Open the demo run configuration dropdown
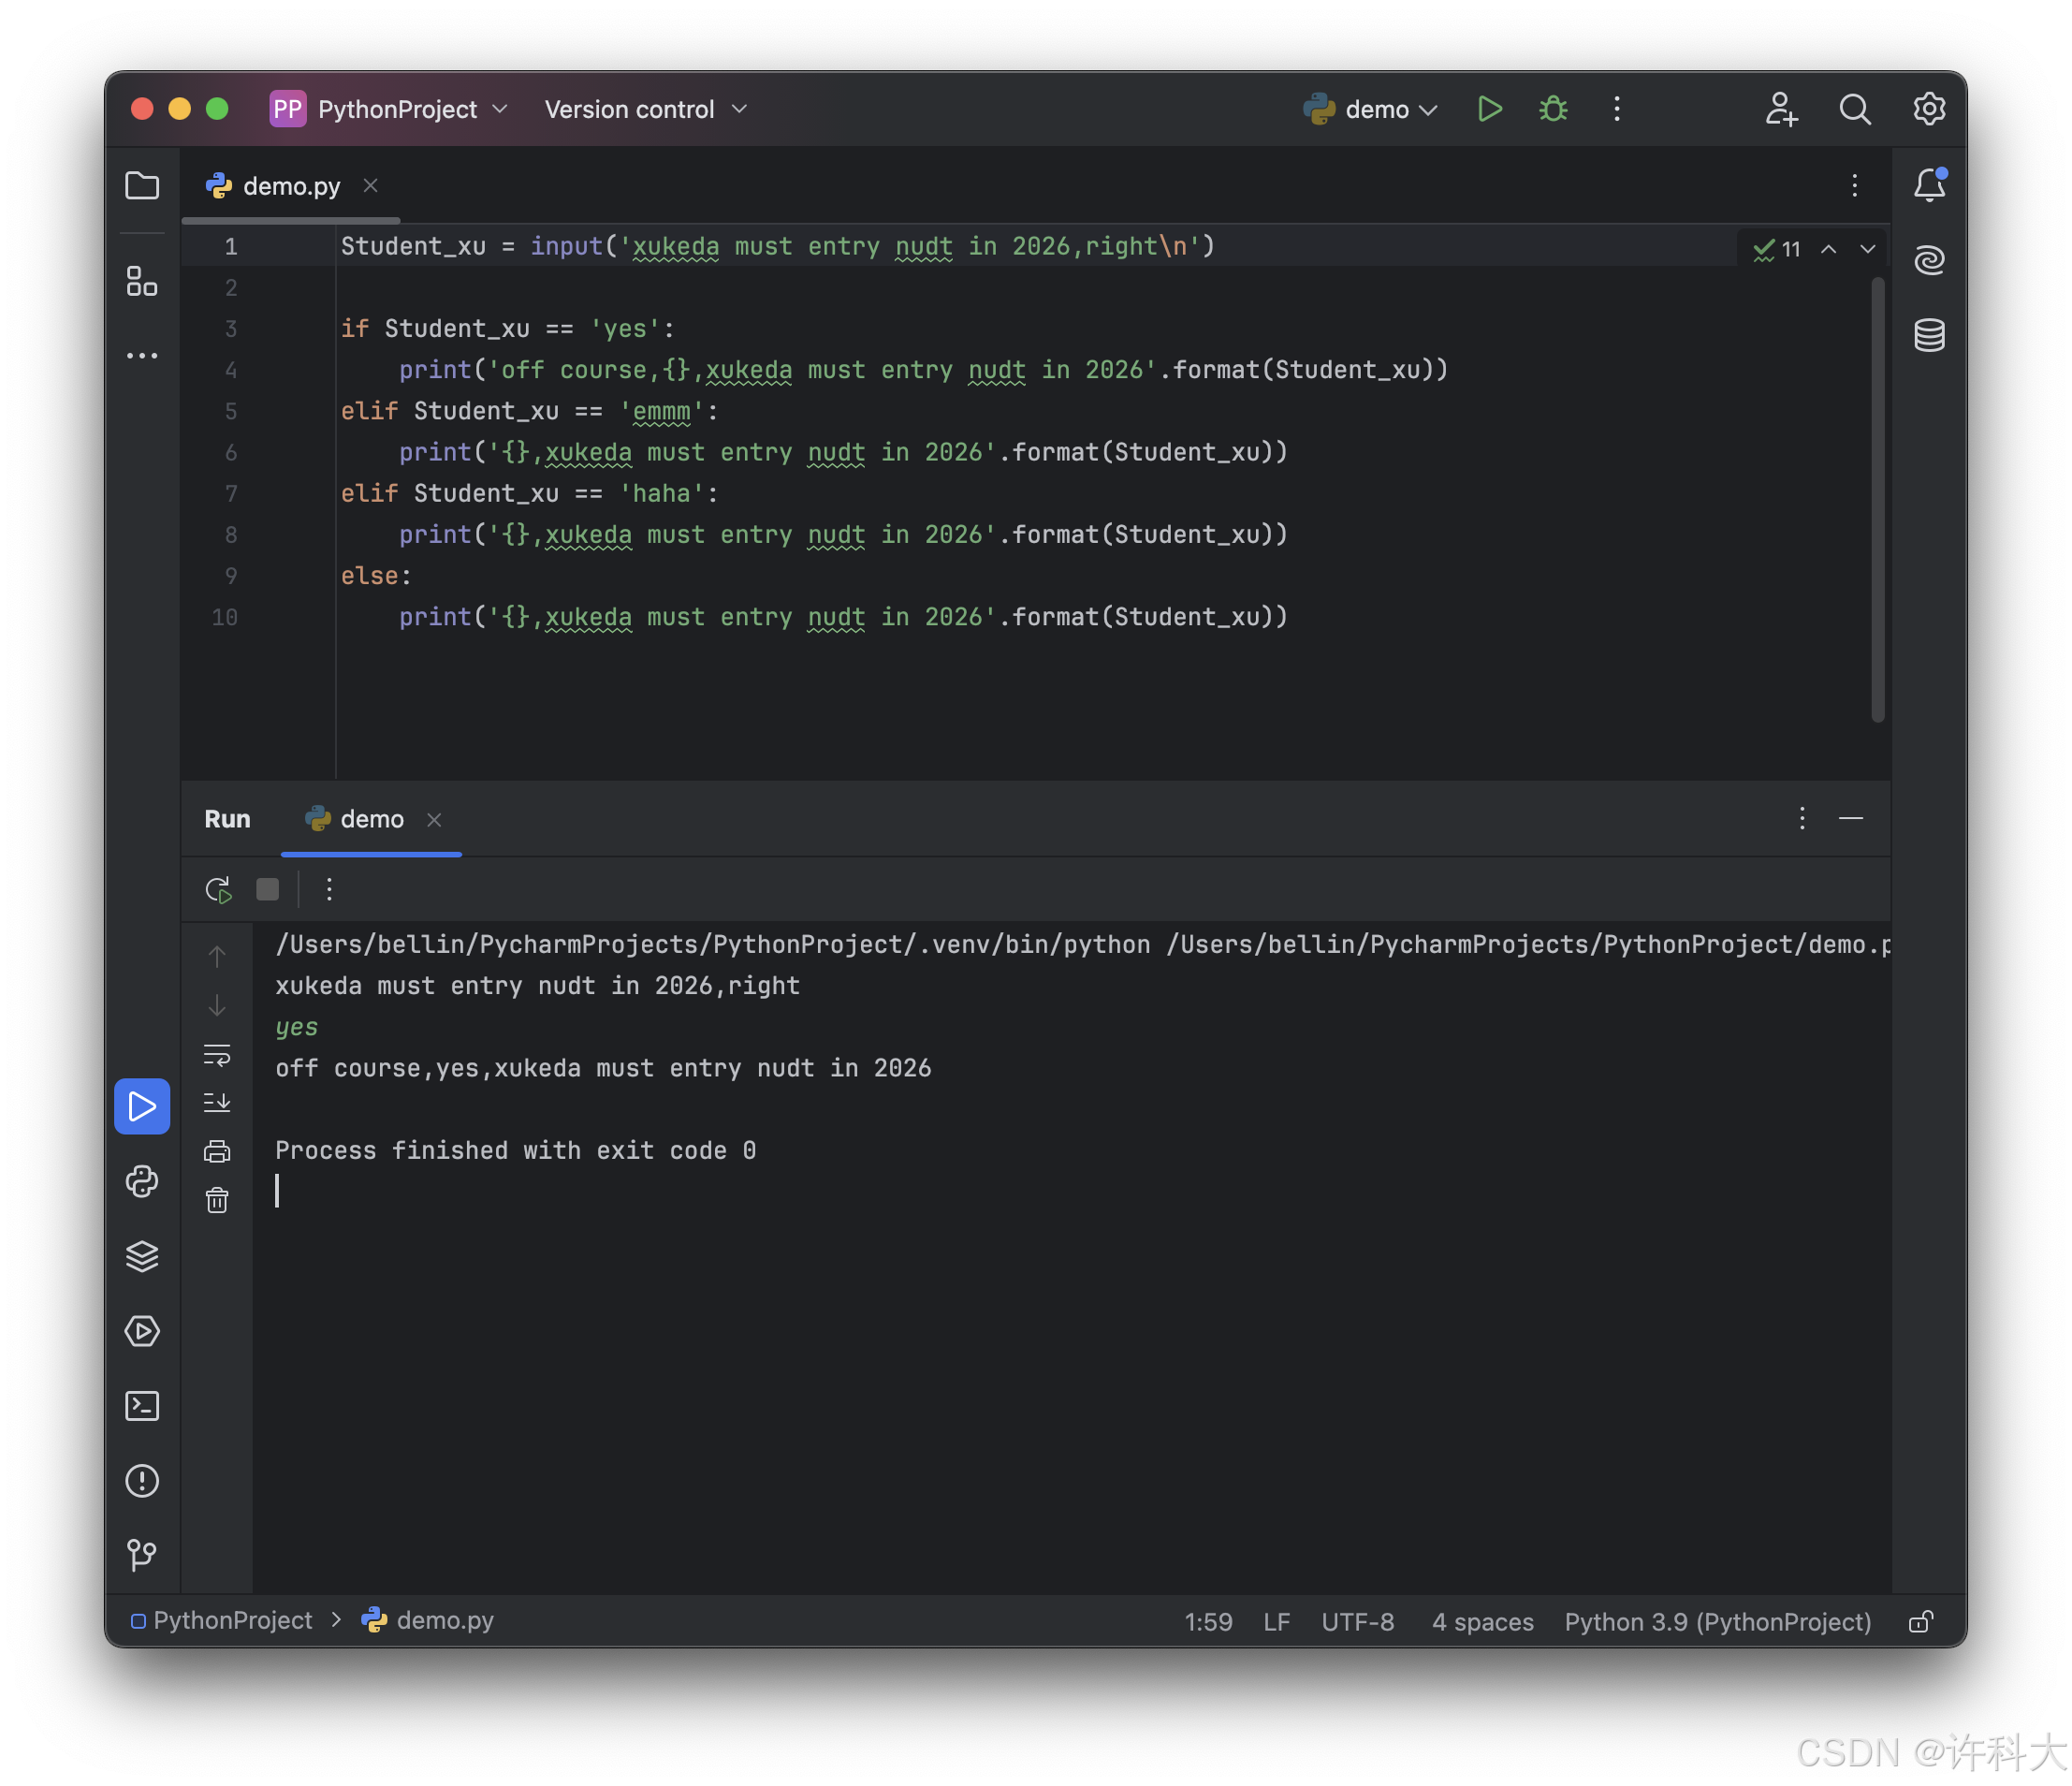The height and width of the screenshot is (1786, 2072). tap(1371, 109)
